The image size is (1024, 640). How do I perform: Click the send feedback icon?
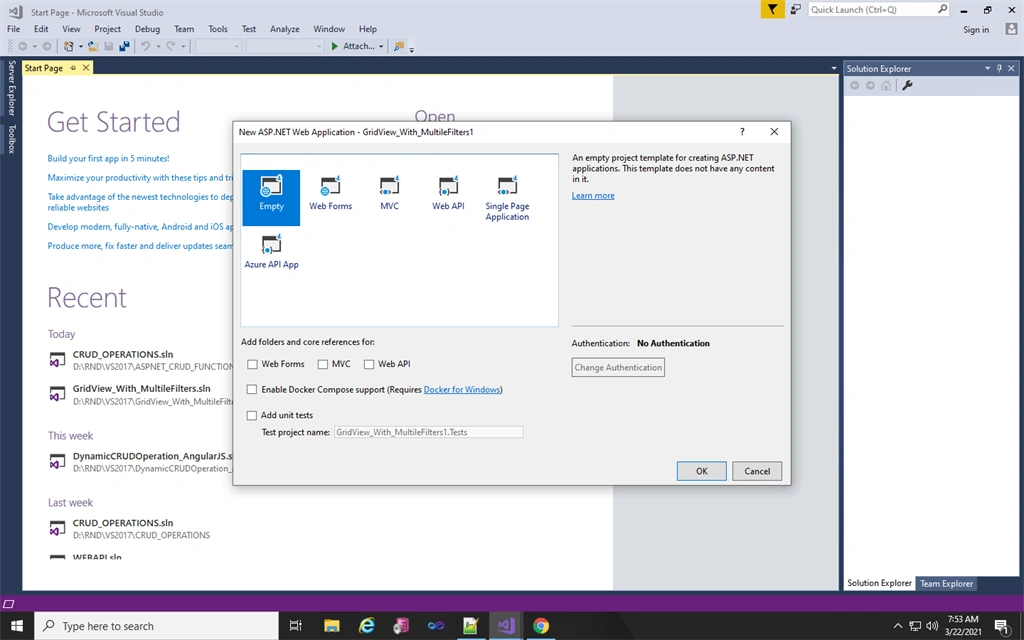(795, 9)
